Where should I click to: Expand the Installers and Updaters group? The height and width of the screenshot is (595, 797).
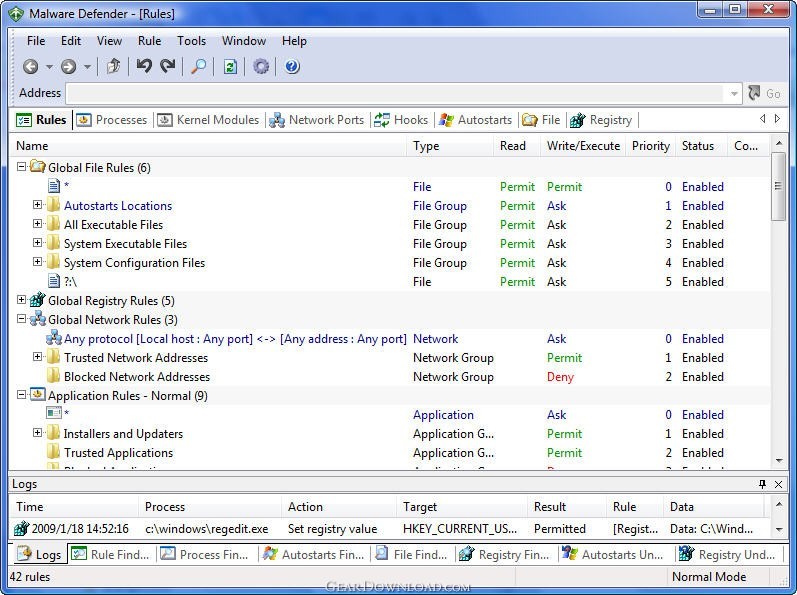click(37, 433)
